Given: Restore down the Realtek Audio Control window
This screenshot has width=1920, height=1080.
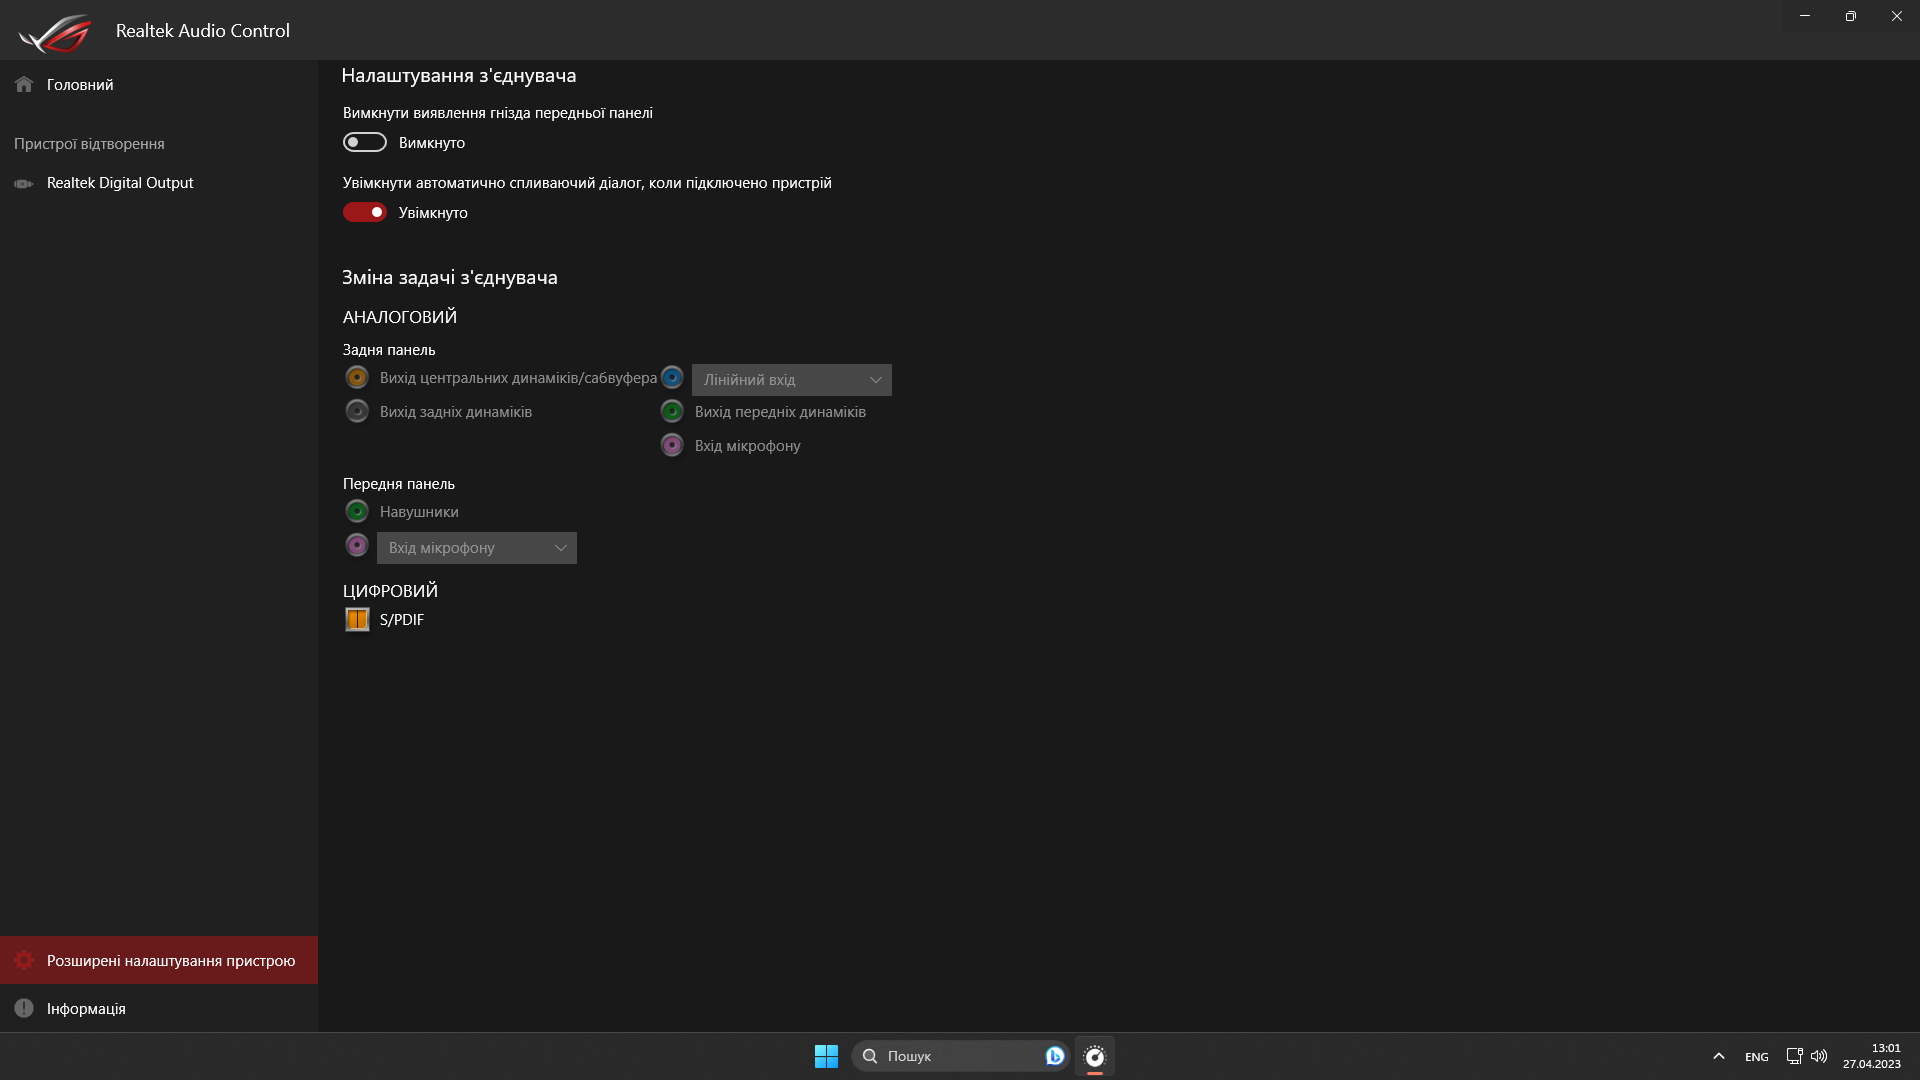Looking at the screenshot, I should point(1851,16).
